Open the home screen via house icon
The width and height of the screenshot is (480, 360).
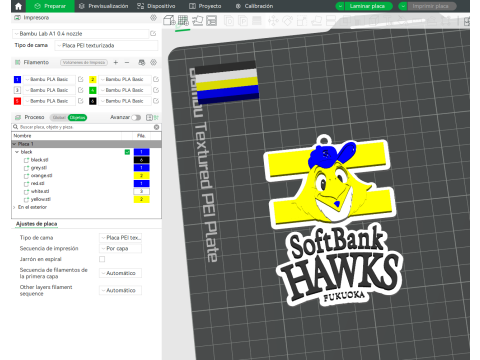point(18,6)
